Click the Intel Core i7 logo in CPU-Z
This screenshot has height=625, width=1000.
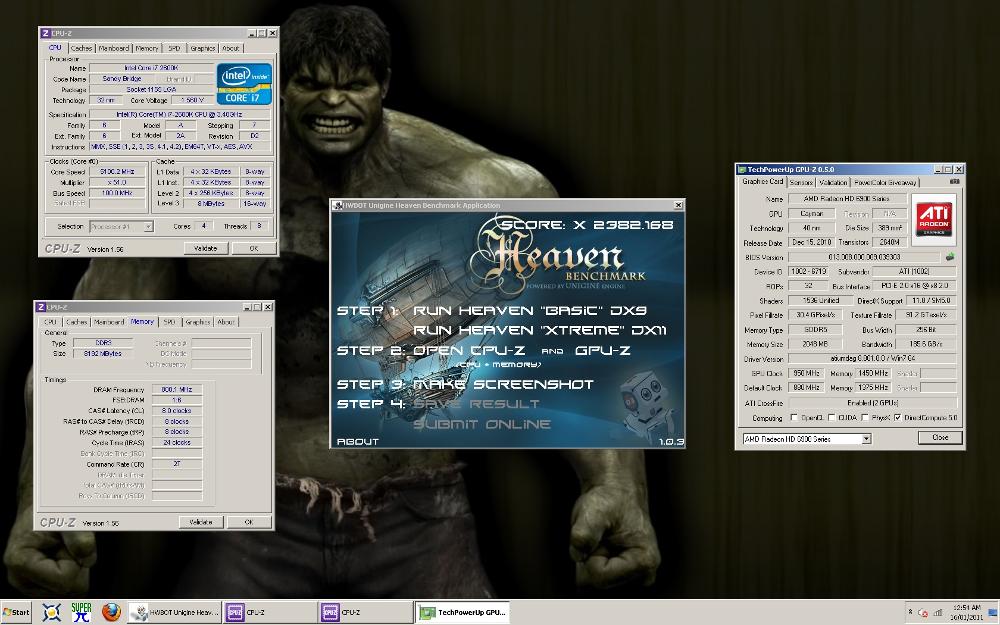click(x=244, y=84)
